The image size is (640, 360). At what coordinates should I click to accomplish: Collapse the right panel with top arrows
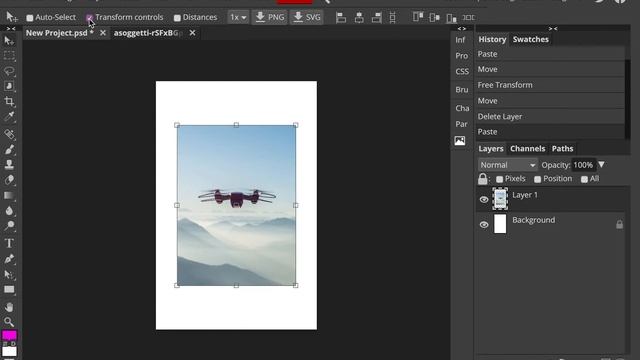553,29
